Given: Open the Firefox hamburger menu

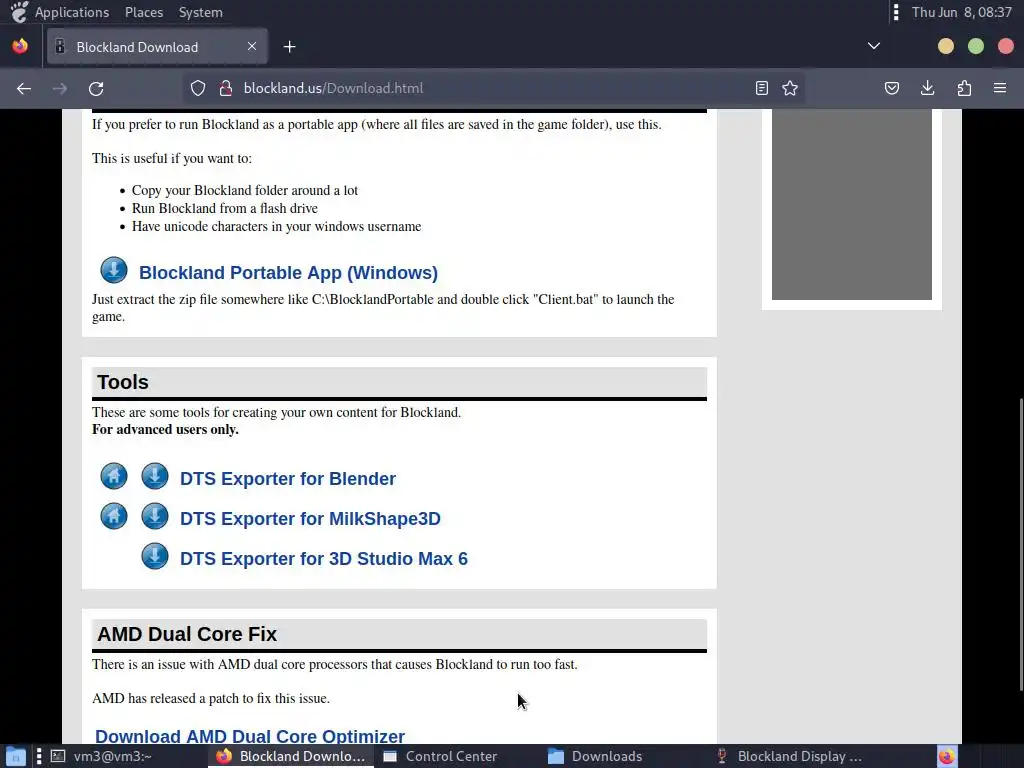Looking at the screenshot, I should click(x=1000, y=88).
